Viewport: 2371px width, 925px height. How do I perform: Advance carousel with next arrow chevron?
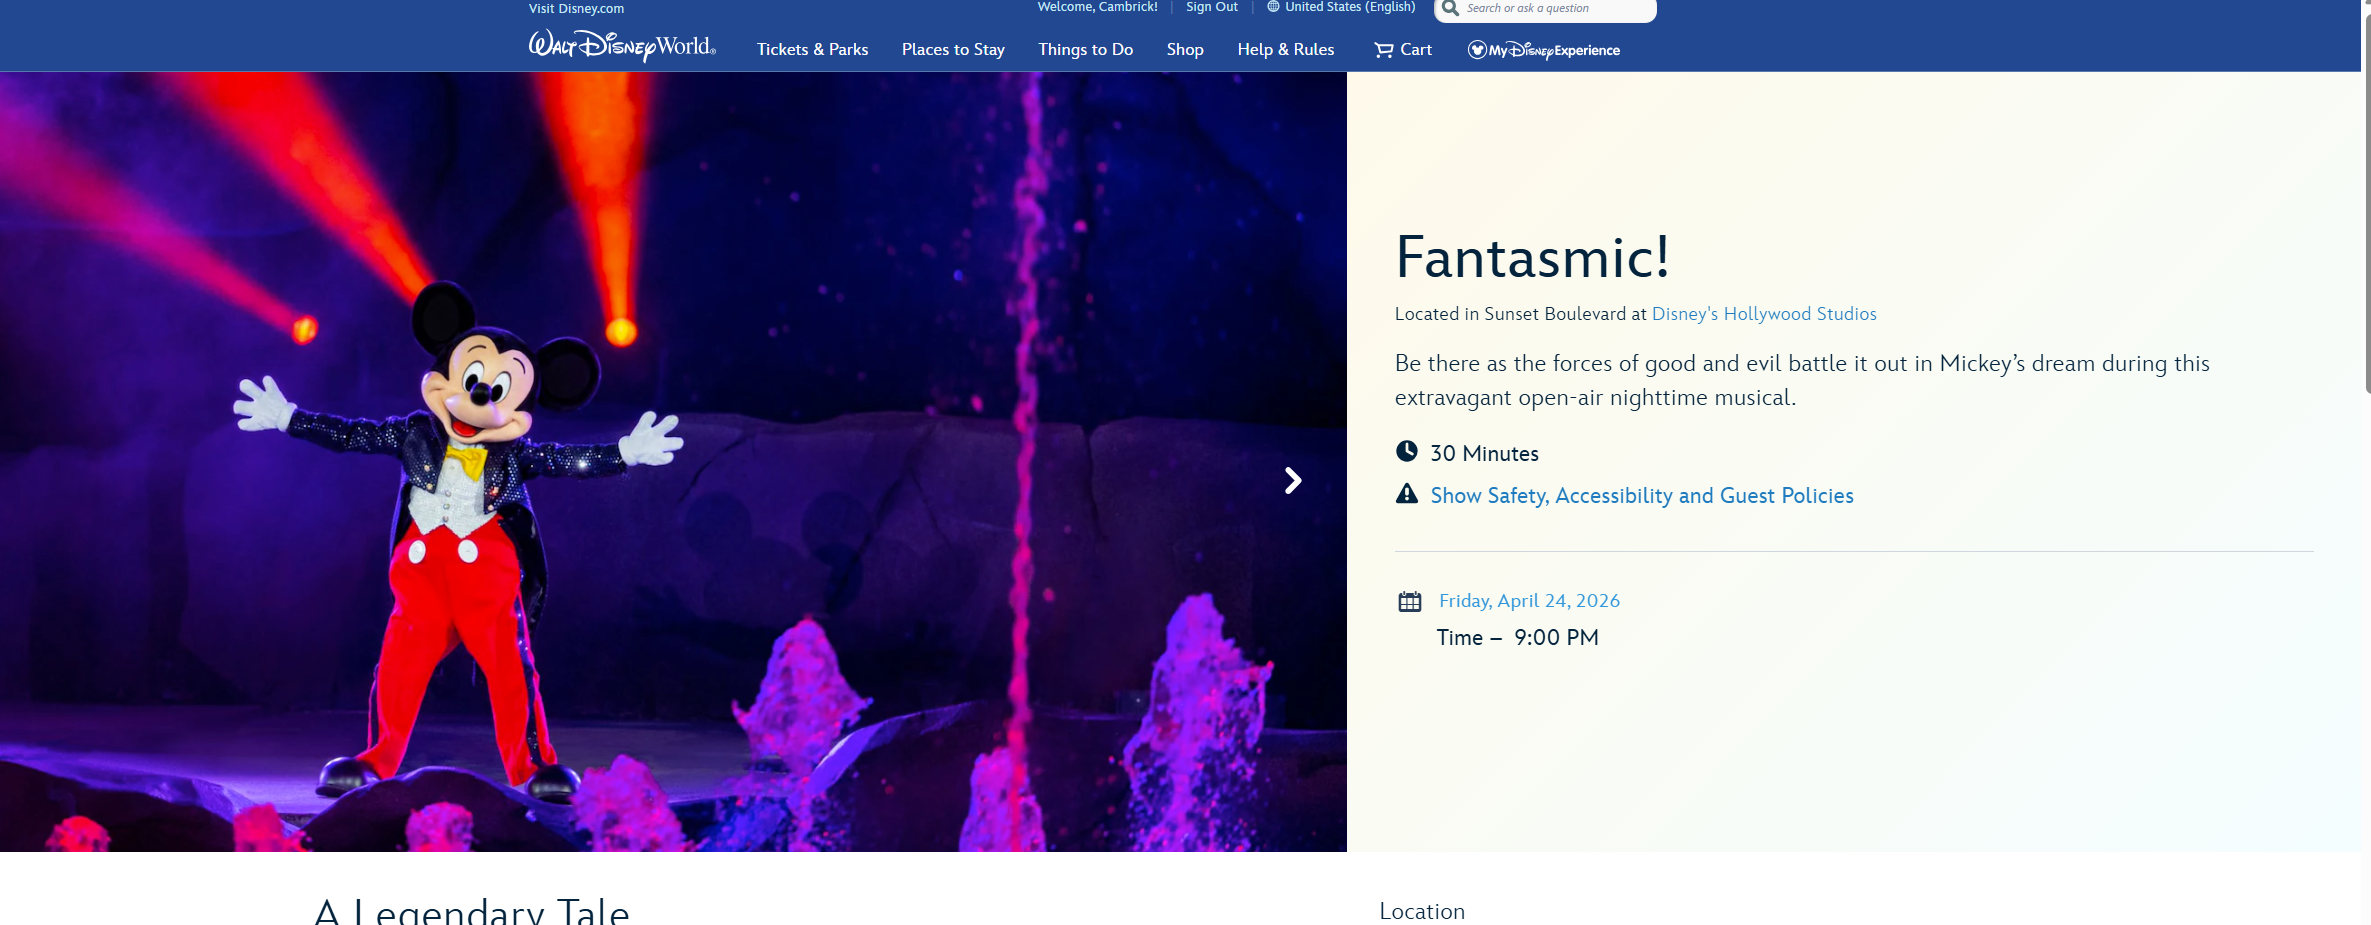pyautogui.click(x=1292, y=481)
